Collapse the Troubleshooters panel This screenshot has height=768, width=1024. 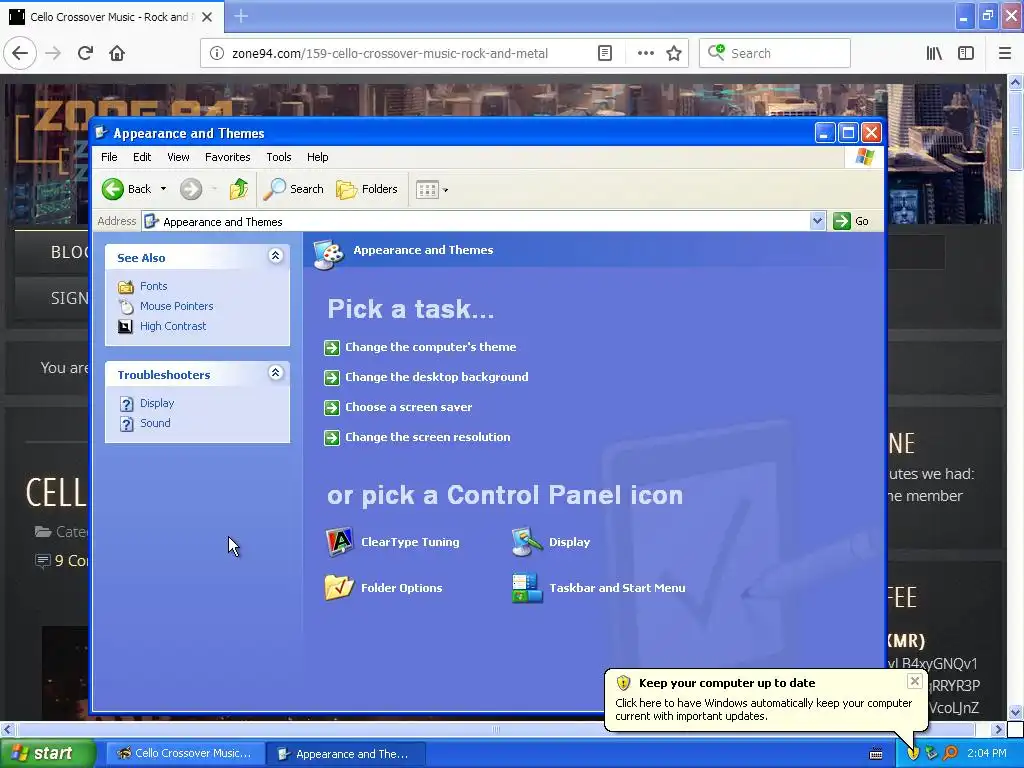tap(276, 373)
